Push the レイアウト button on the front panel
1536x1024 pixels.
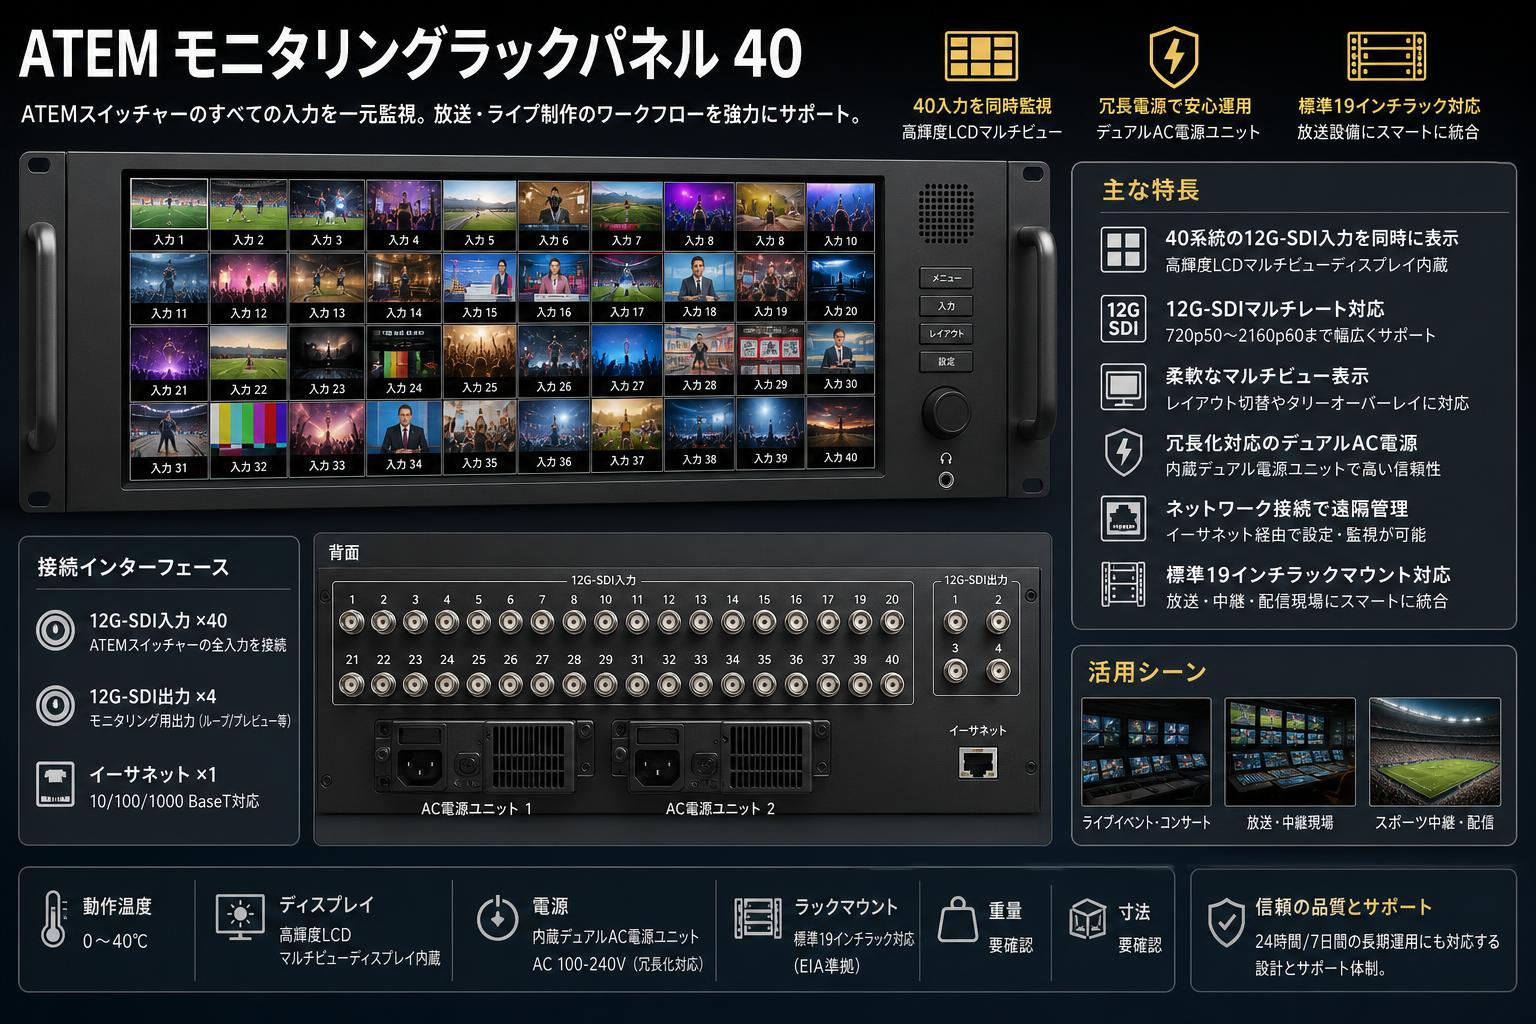[x=946, y=334]
